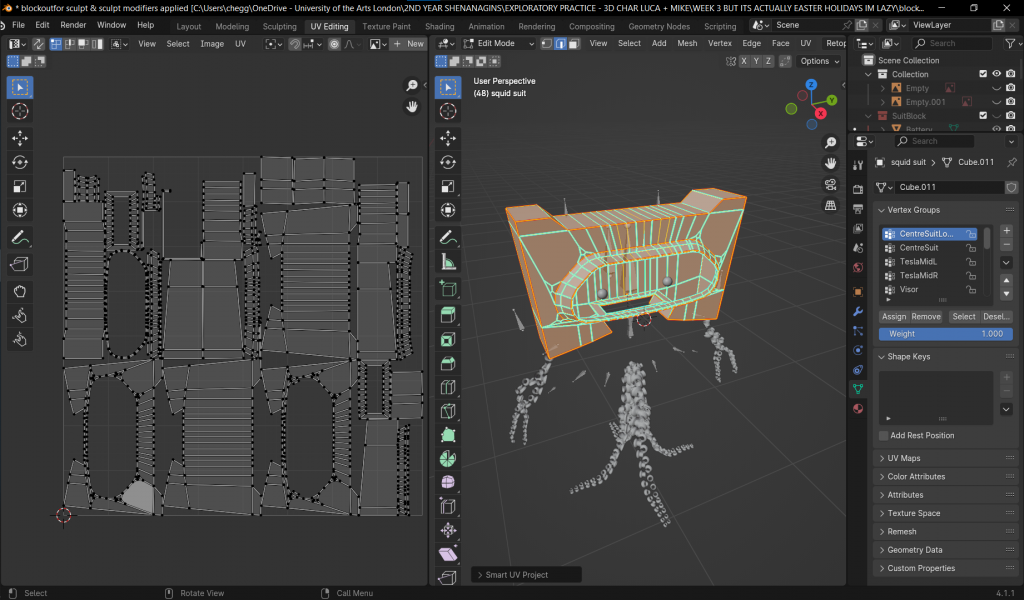Open the vertex group specials dropdown arrow

(1006, 262)
